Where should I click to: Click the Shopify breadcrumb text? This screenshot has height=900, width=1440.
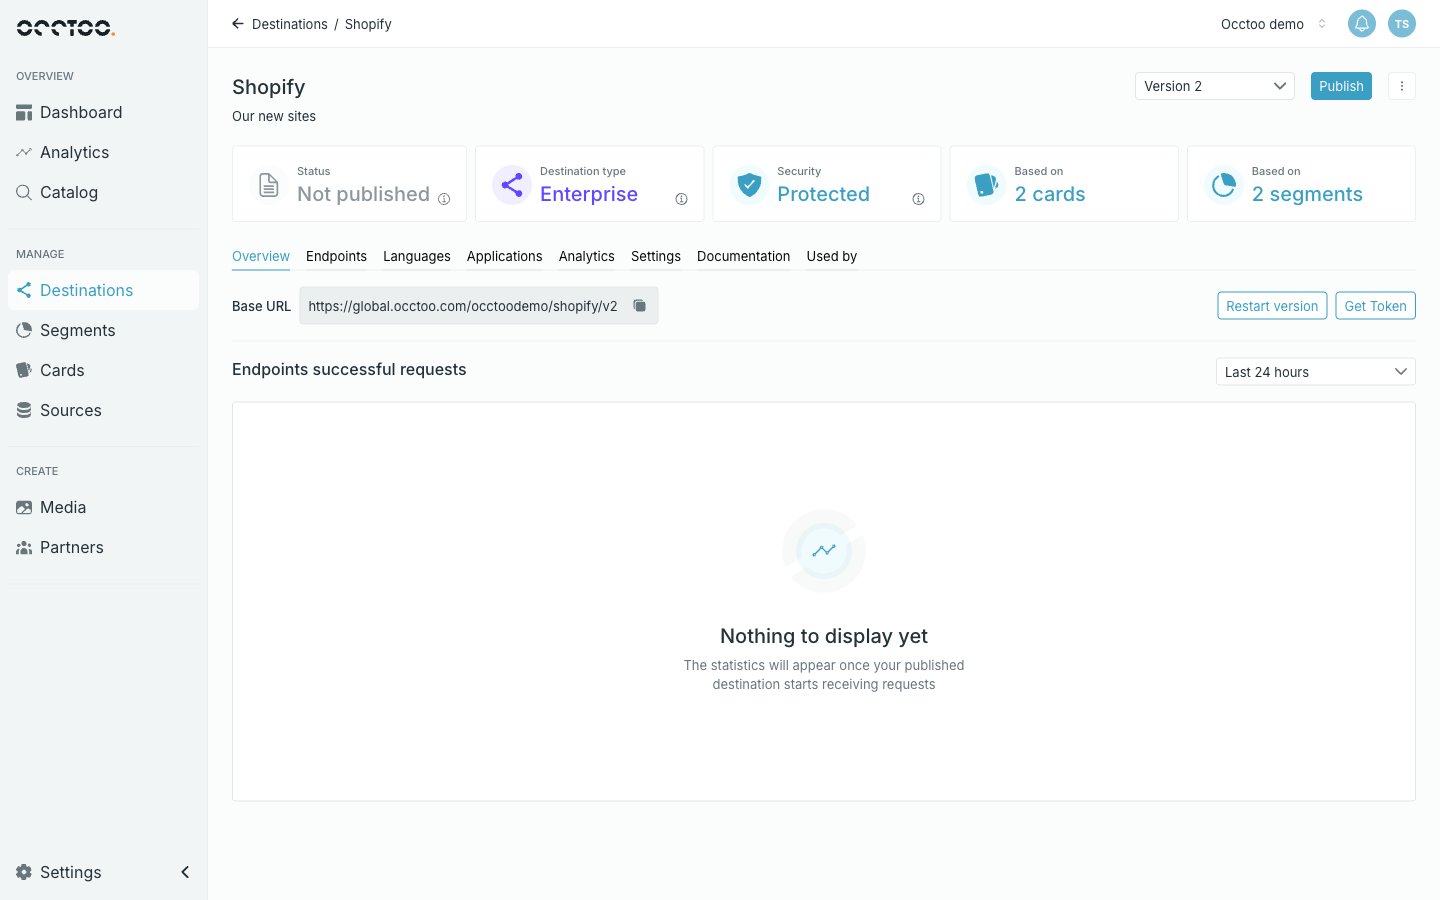[x=368, y=24]
